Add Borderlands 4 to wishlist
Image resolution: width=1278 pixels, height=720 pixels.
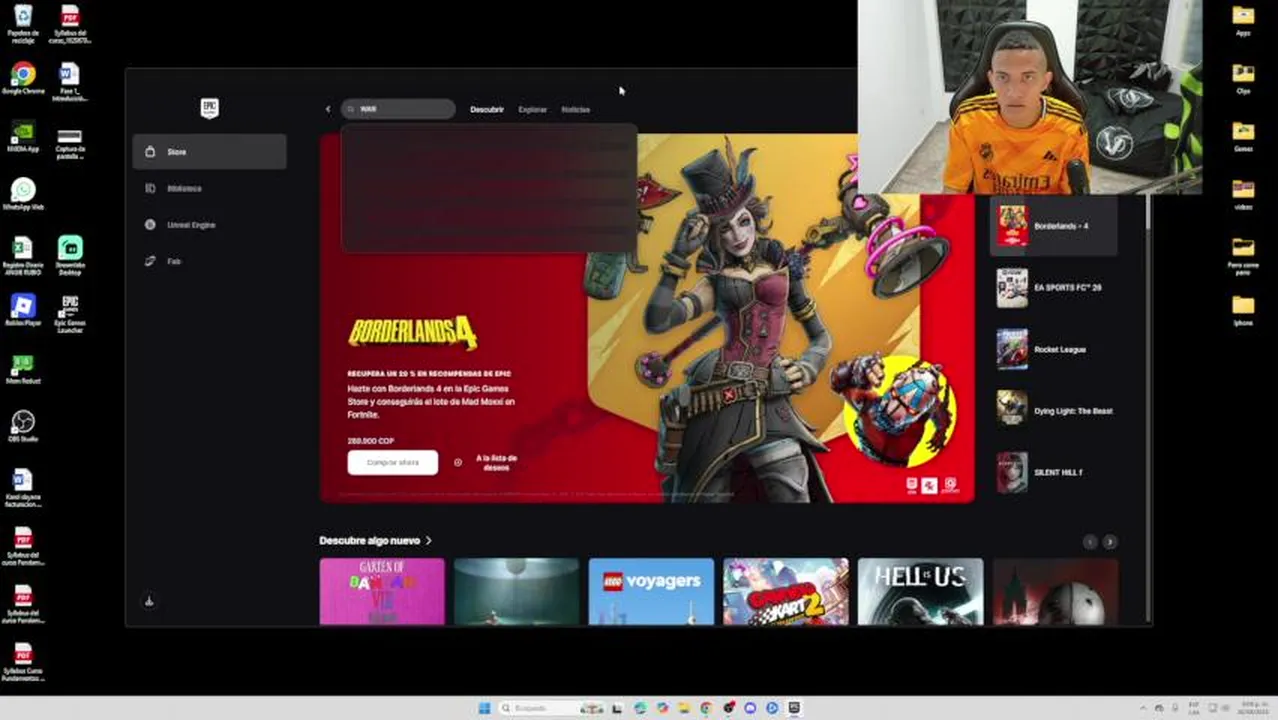click(486, 463)
